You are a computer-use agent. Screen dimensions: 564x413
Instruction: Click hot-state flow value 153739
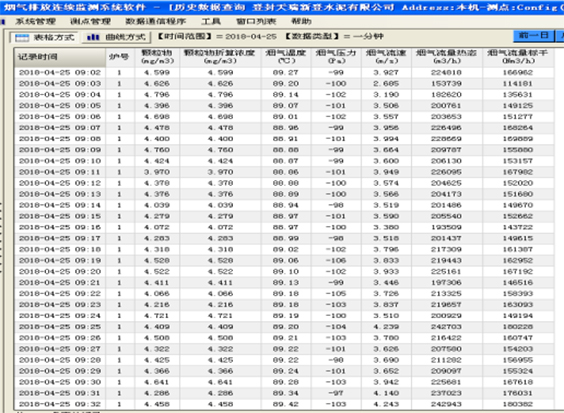pos(446,83)
